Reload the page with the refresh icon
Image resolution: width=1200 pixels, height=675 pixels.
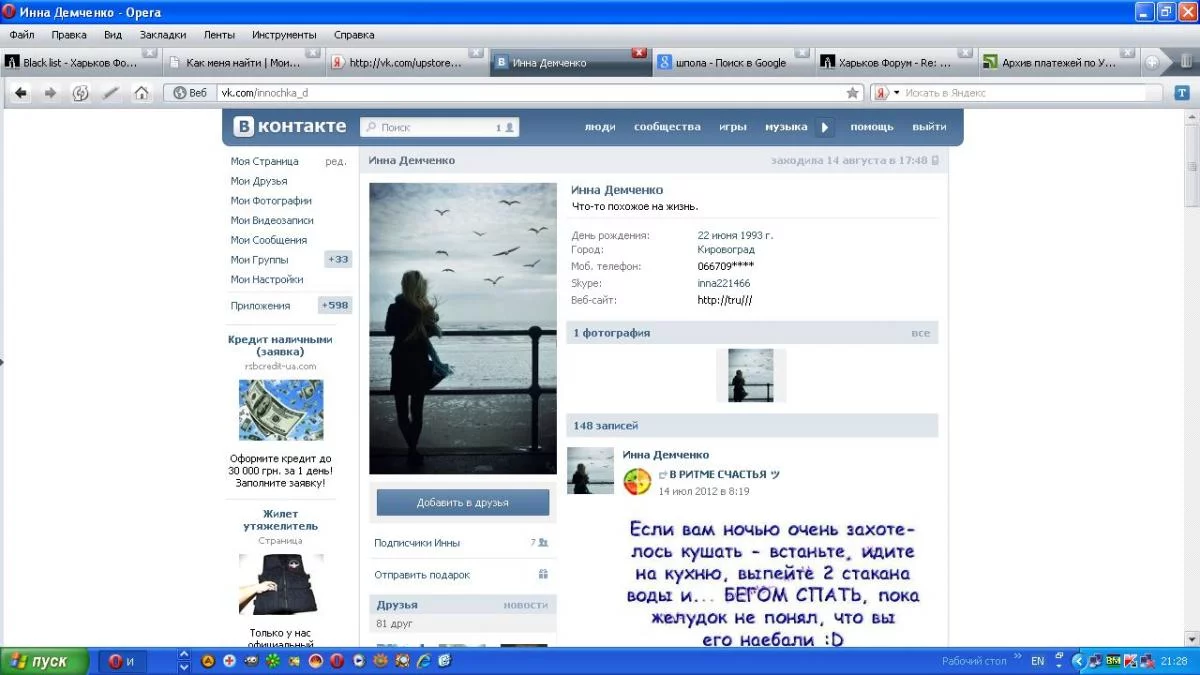[x=81, y=93]
